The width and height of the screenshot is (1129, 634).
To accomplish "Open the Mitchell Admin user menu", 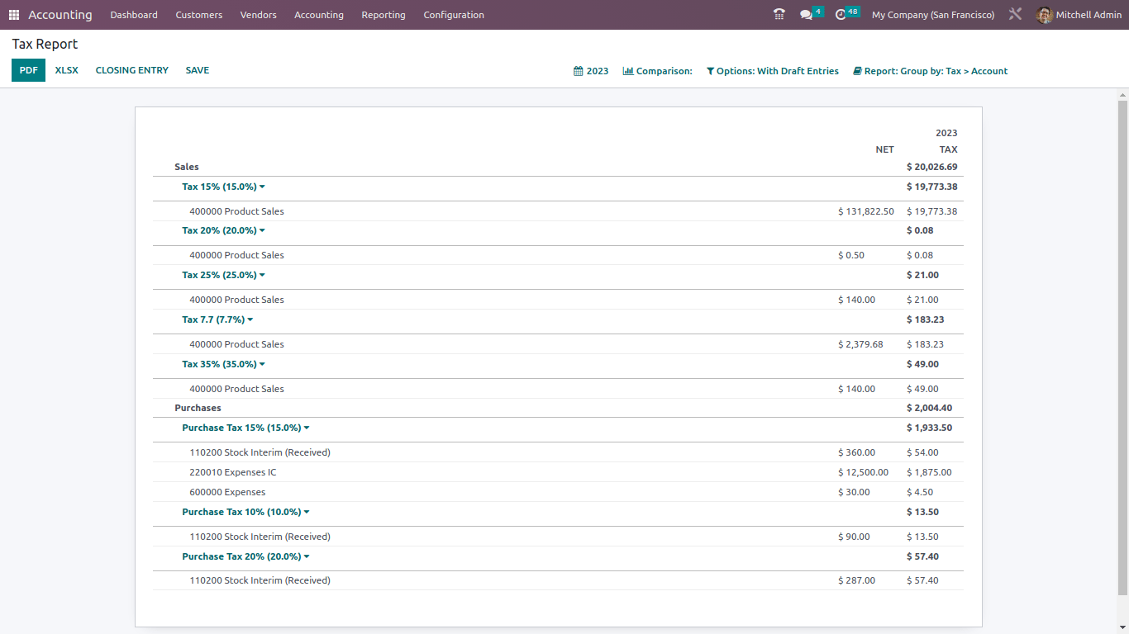I will click(x=1079, y=14).
